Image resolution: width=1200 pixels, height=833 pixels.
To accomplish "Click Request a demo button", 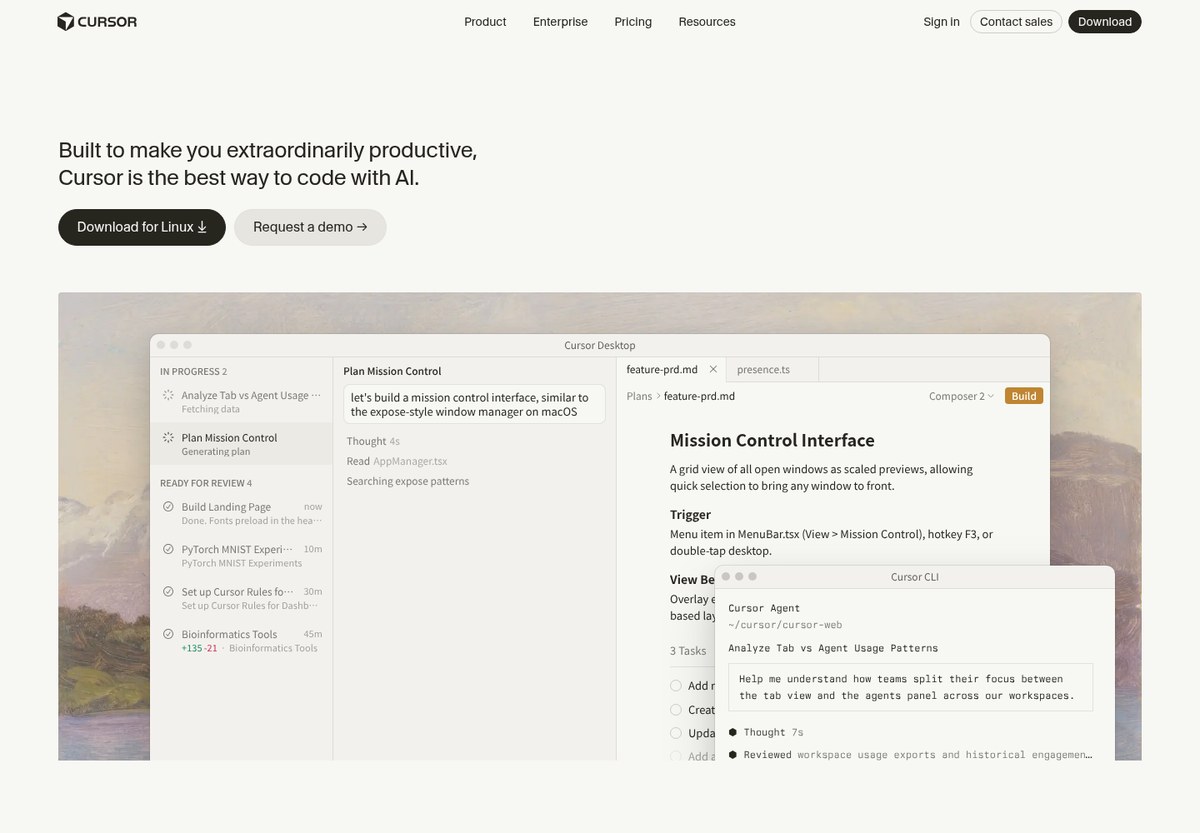I will click(310, 227).
